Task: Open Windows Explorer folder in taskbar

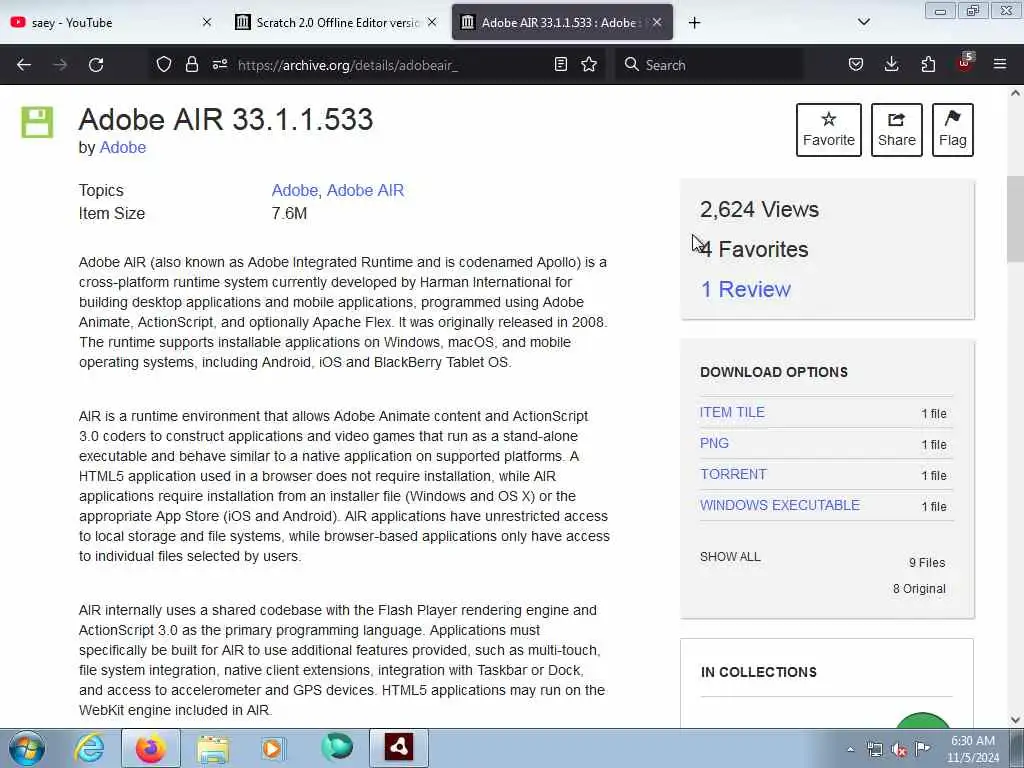Action: pos(213,748)
